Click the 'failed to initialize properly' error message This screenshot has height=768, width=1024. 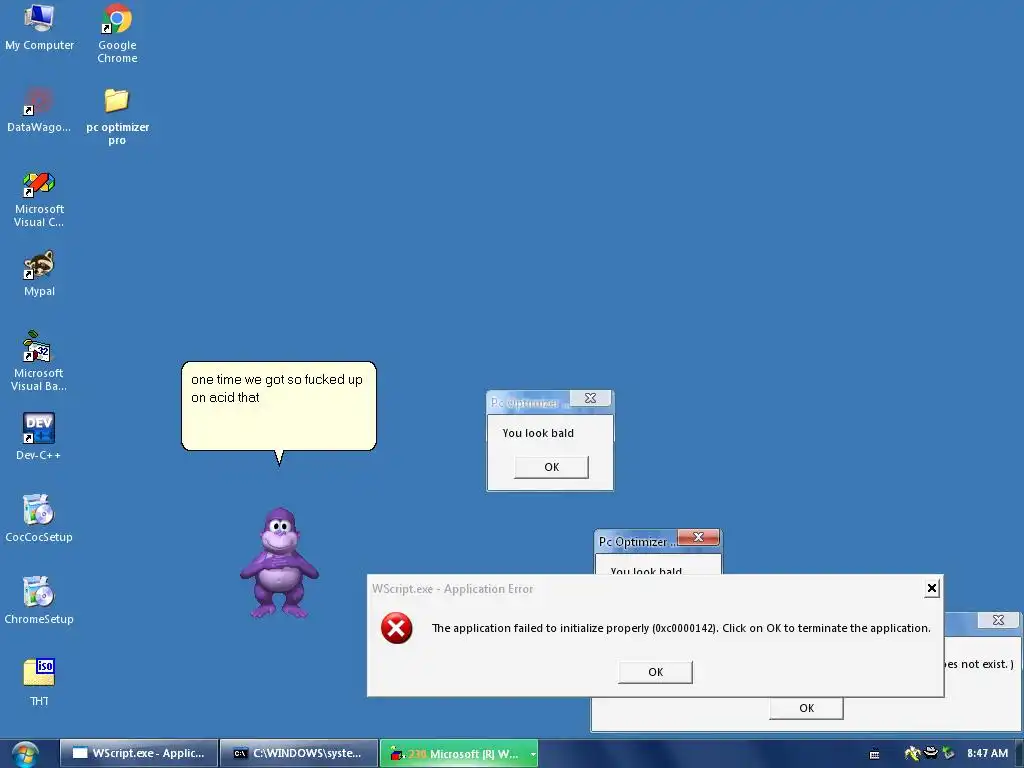tap(680, 628)
